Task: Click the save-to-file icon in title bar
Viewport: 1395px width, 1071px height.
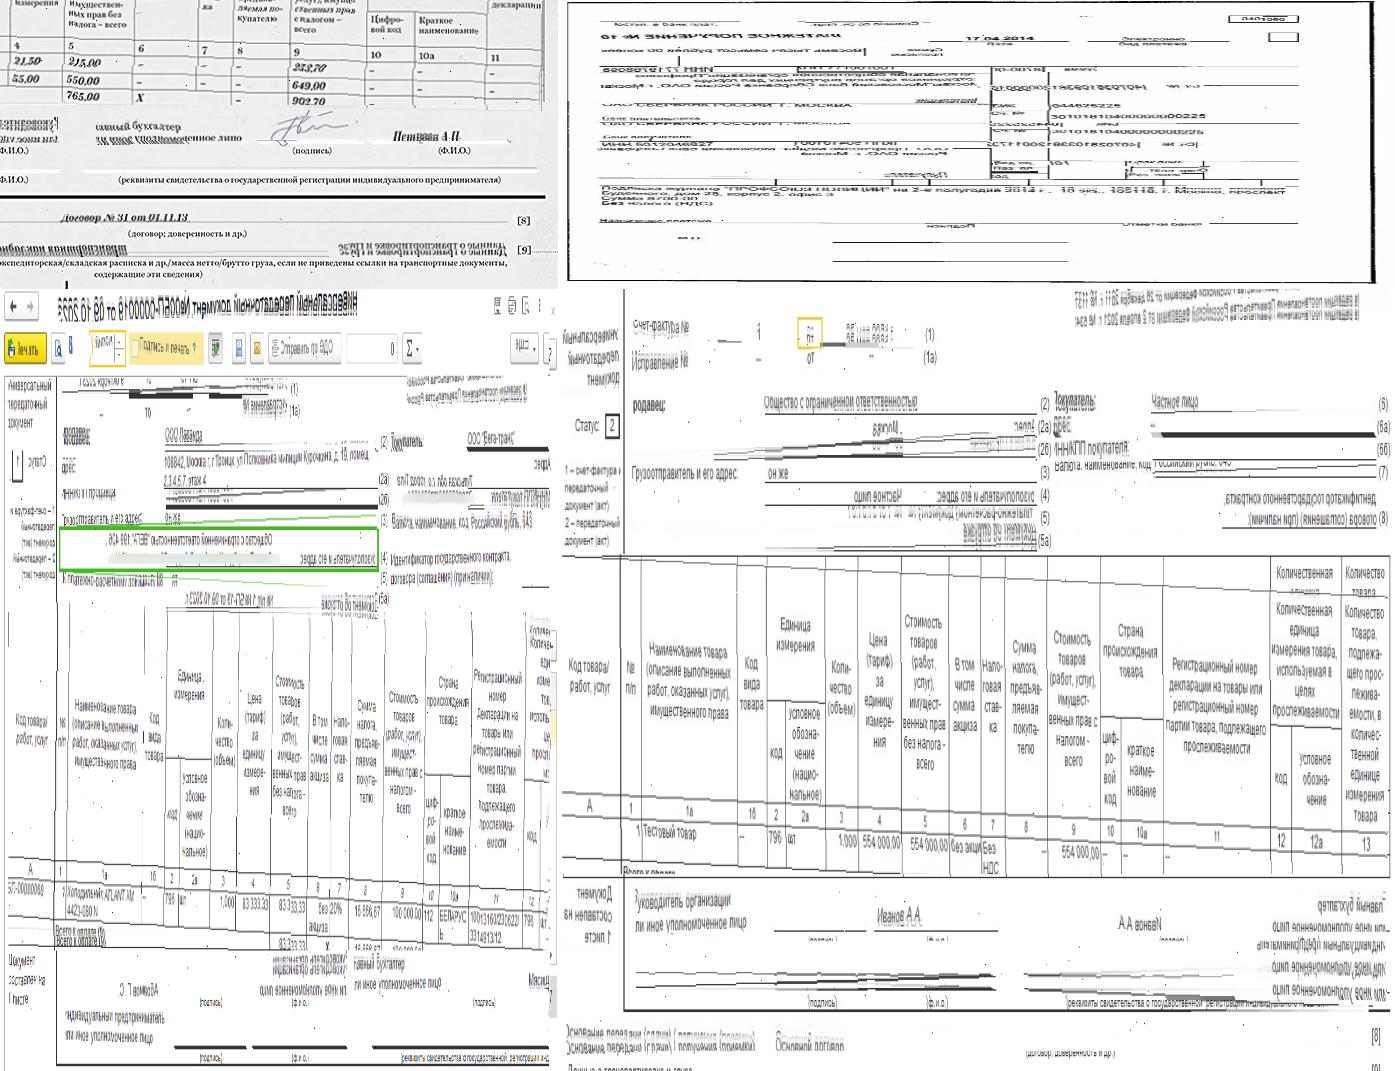Action: click(498, 306)
